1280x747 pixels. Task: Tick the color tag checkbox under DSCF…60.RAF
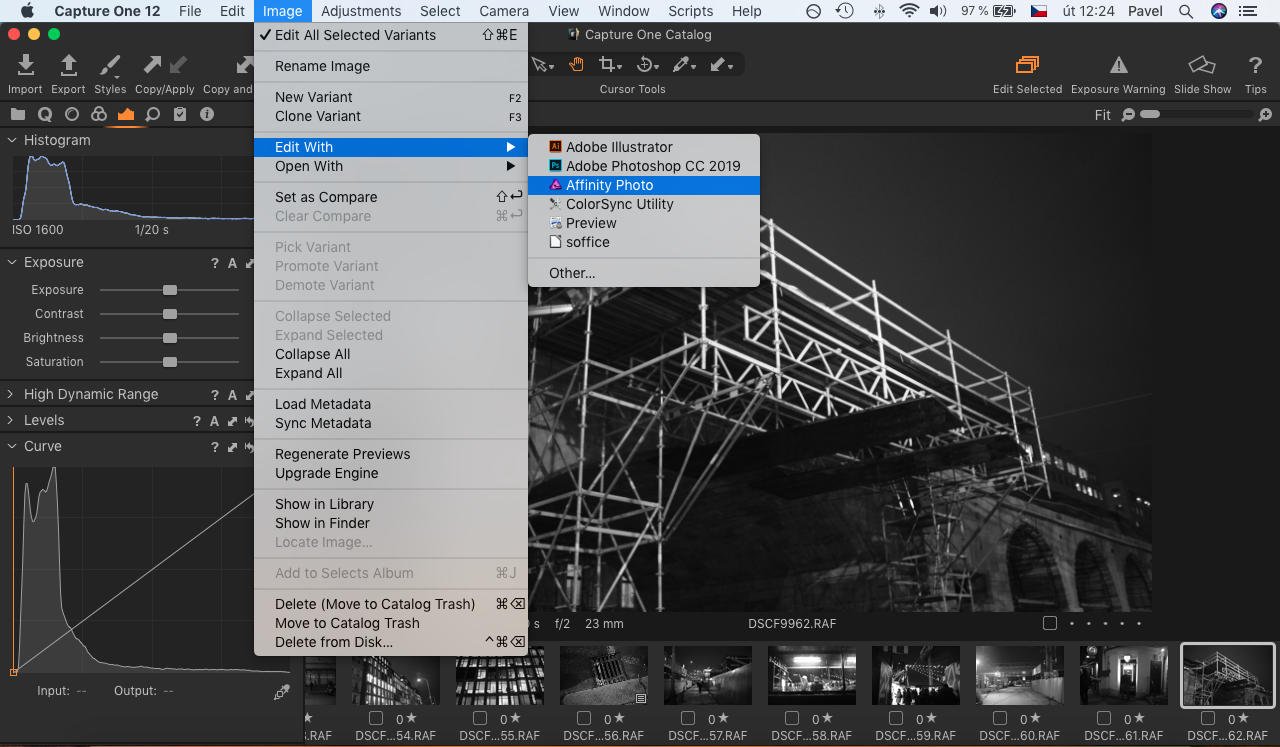(x=1000, y=718)
